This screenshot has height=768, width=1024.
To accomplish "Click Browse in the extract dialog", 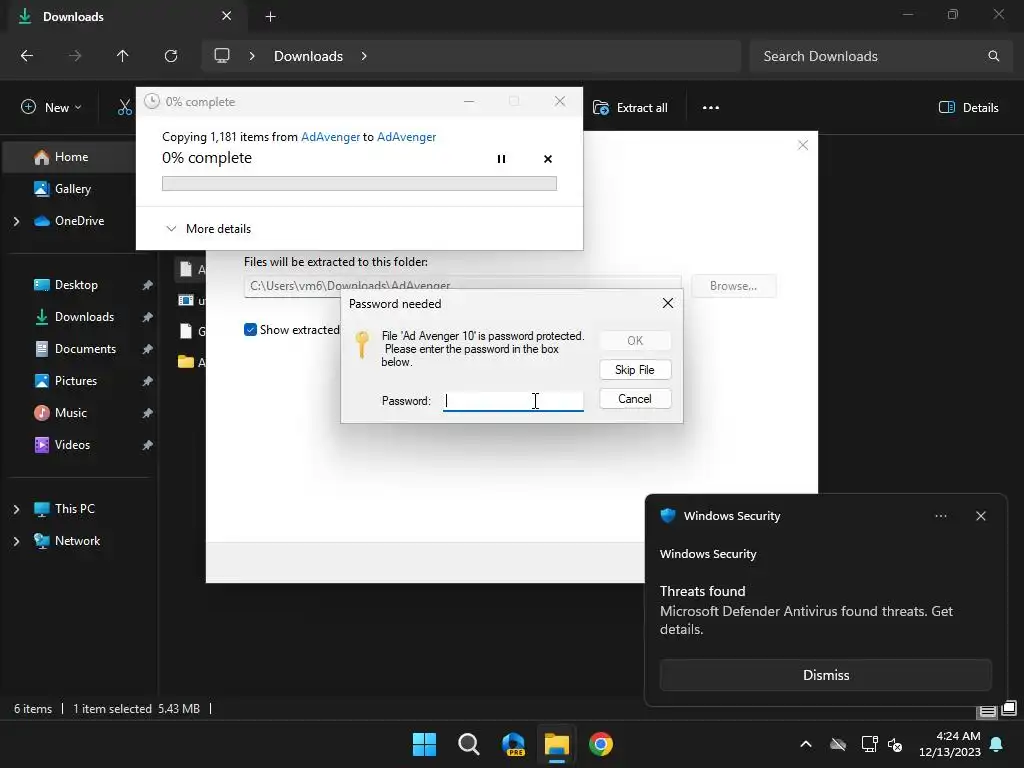I will click(x=733, y=286).
